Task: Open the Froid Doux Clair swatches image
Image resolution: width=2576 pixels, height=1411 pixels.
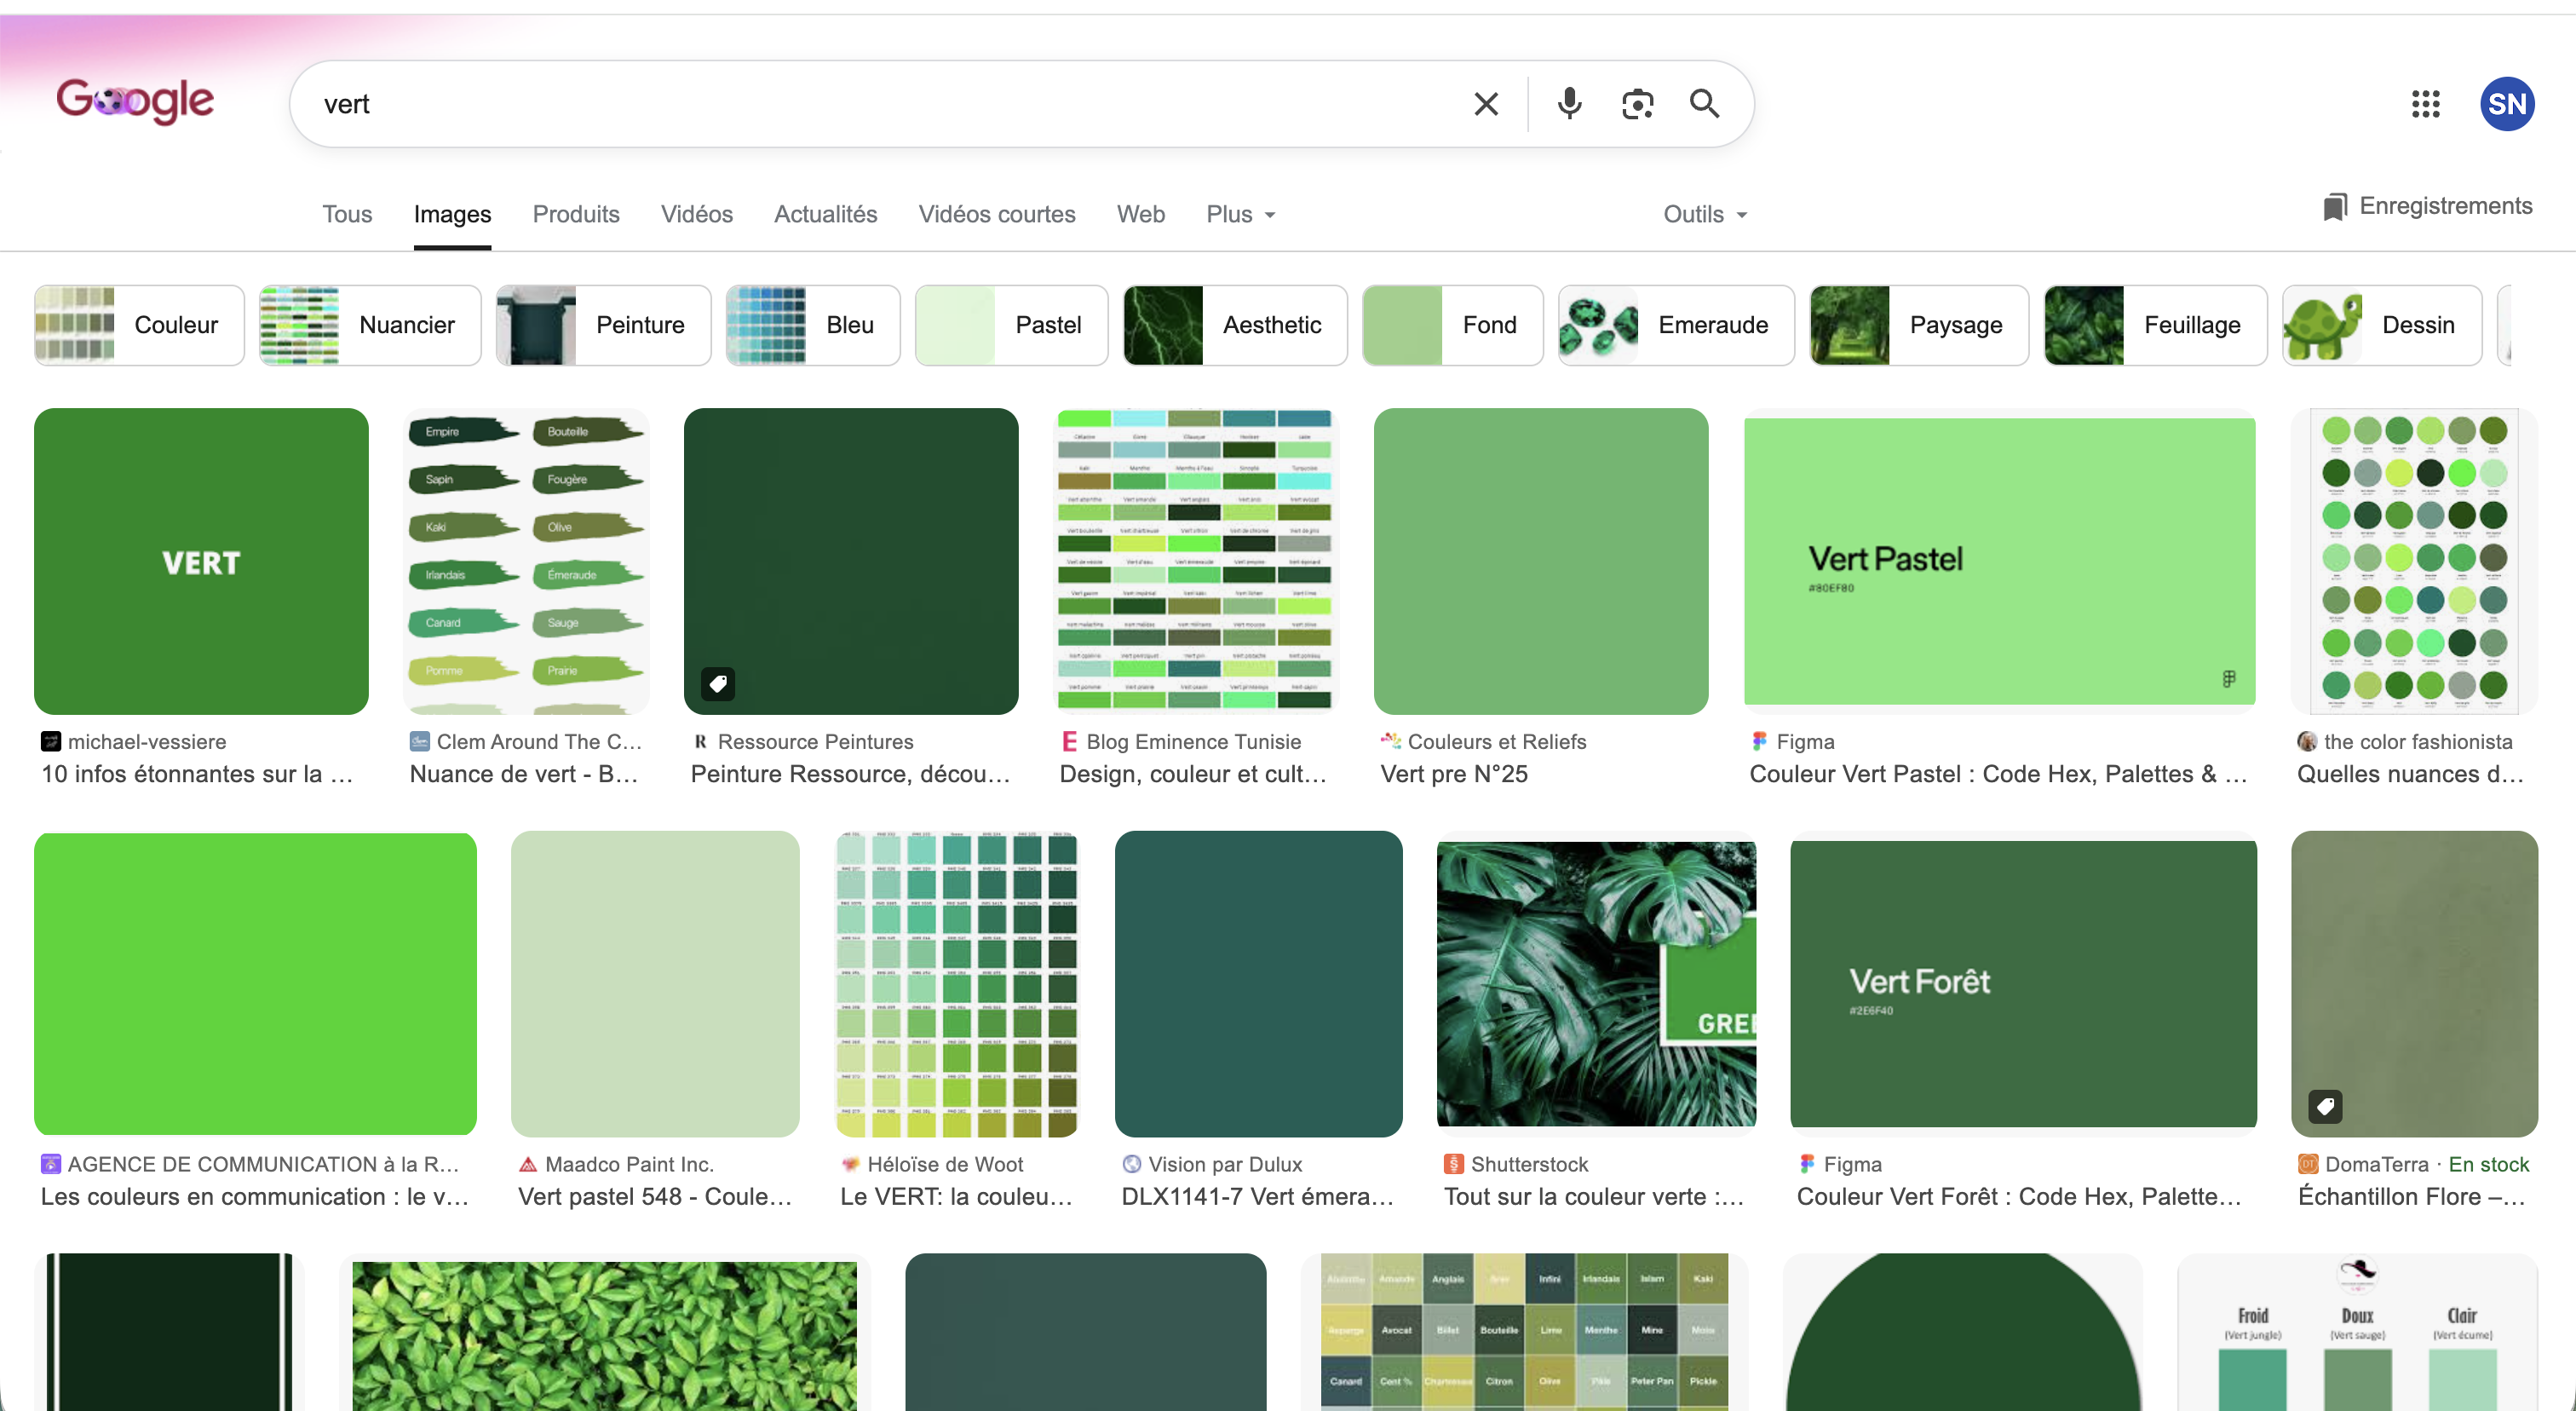Action: coord(2357,1332)
